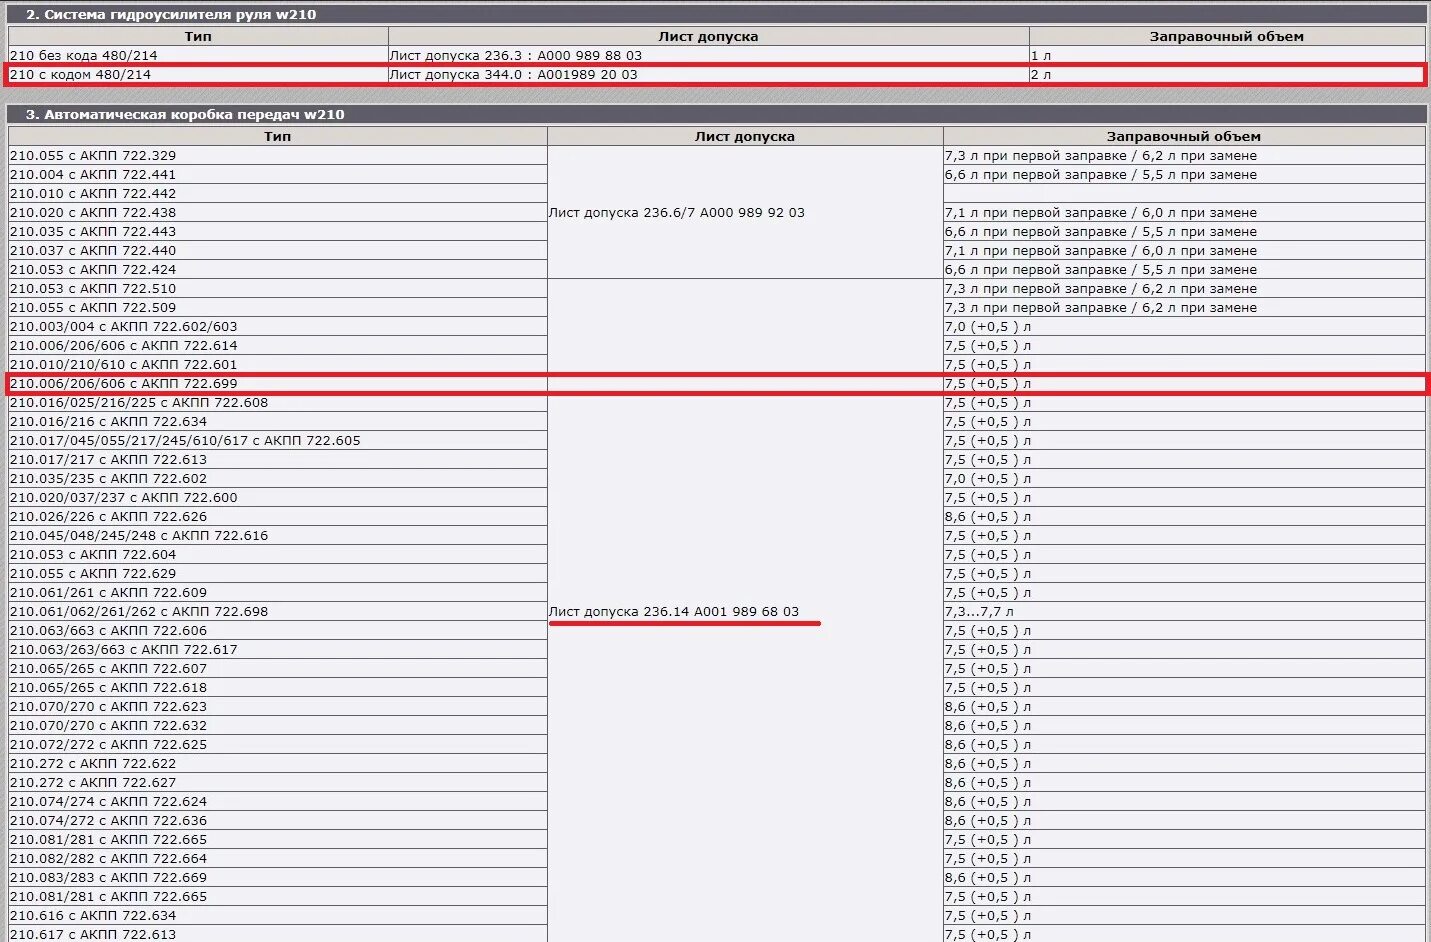Click cell '210.616 с АКПП 722.634'
The image size is (1431, 942).
[278, 915]
